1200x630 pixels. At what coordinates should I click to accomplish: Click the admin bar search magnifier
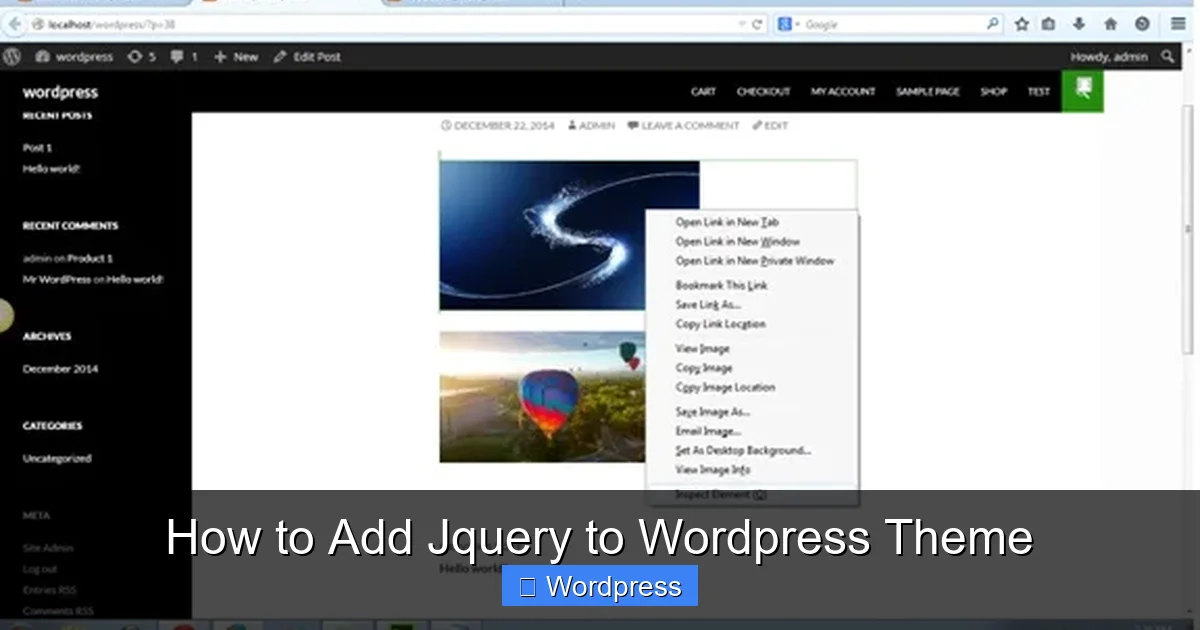tap(1168, 57)
